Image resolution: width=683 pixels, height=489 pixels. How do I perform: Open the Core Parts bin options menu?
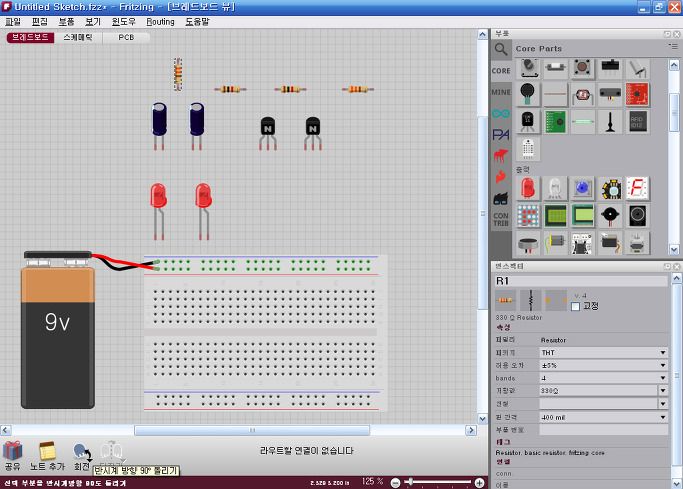673,46
